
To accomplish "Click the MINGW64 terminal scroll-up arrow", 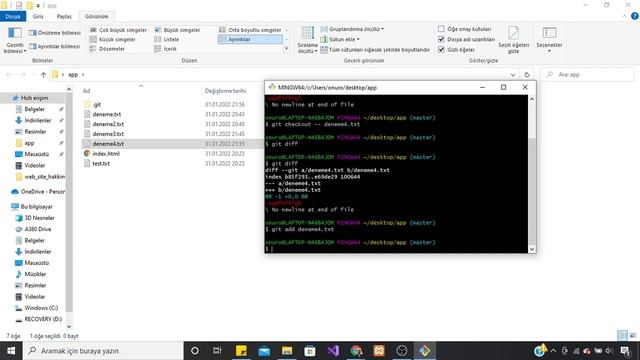I will 532,99.
